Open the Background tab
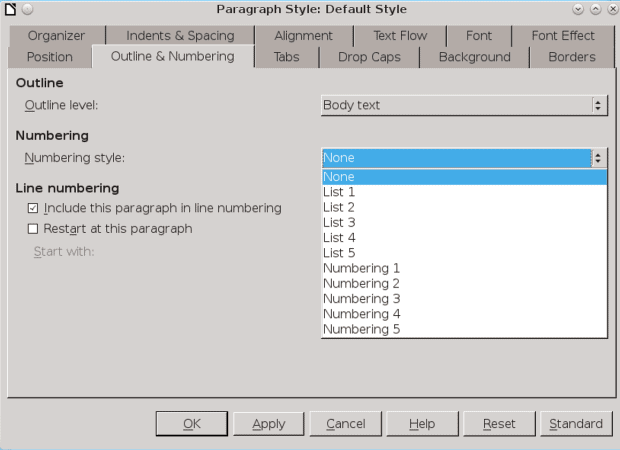Viewport: 620px width, 450px height. [x=474, y=57]
